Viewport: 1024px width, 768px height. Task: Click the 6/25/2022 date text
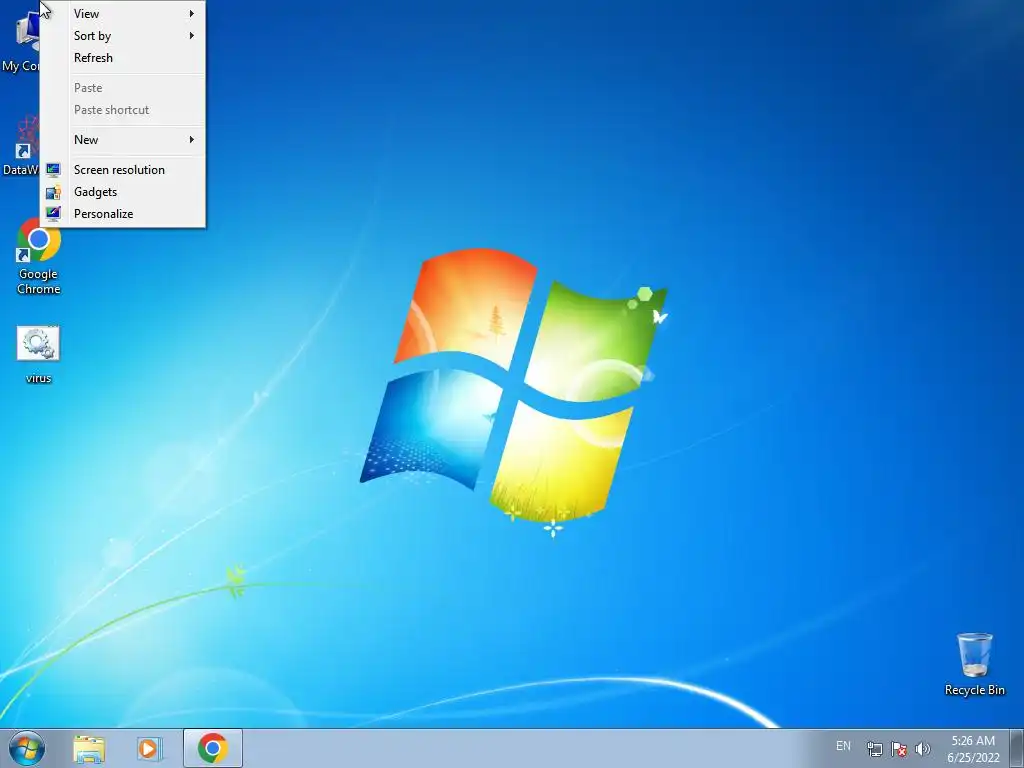973,758
